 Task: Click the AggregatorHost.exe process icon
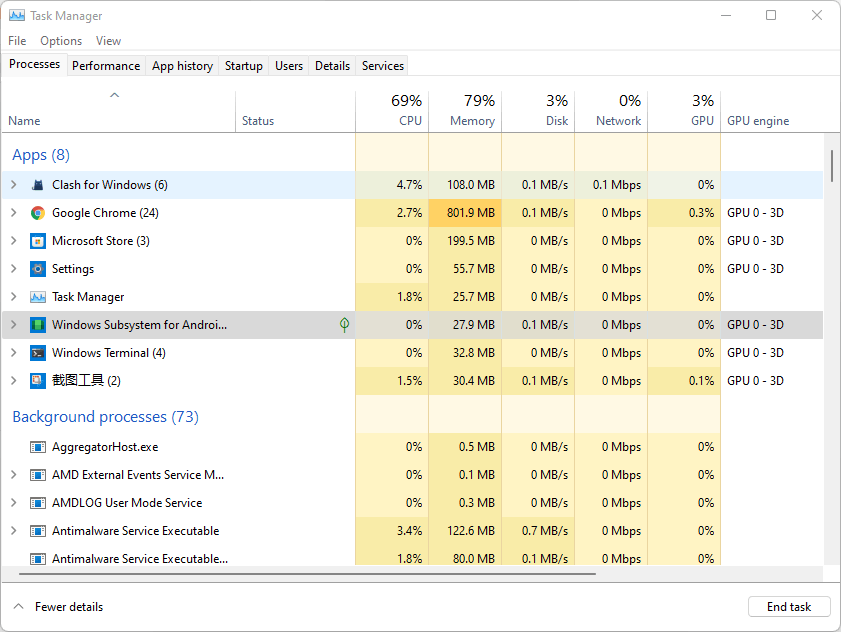click(38, 447)
